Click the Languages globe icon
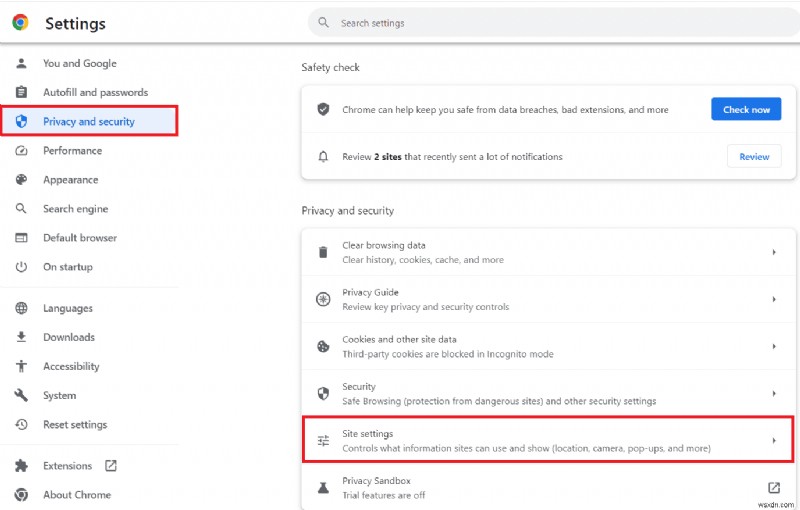Viewport: 800px width, 510px height. (21, 308)
